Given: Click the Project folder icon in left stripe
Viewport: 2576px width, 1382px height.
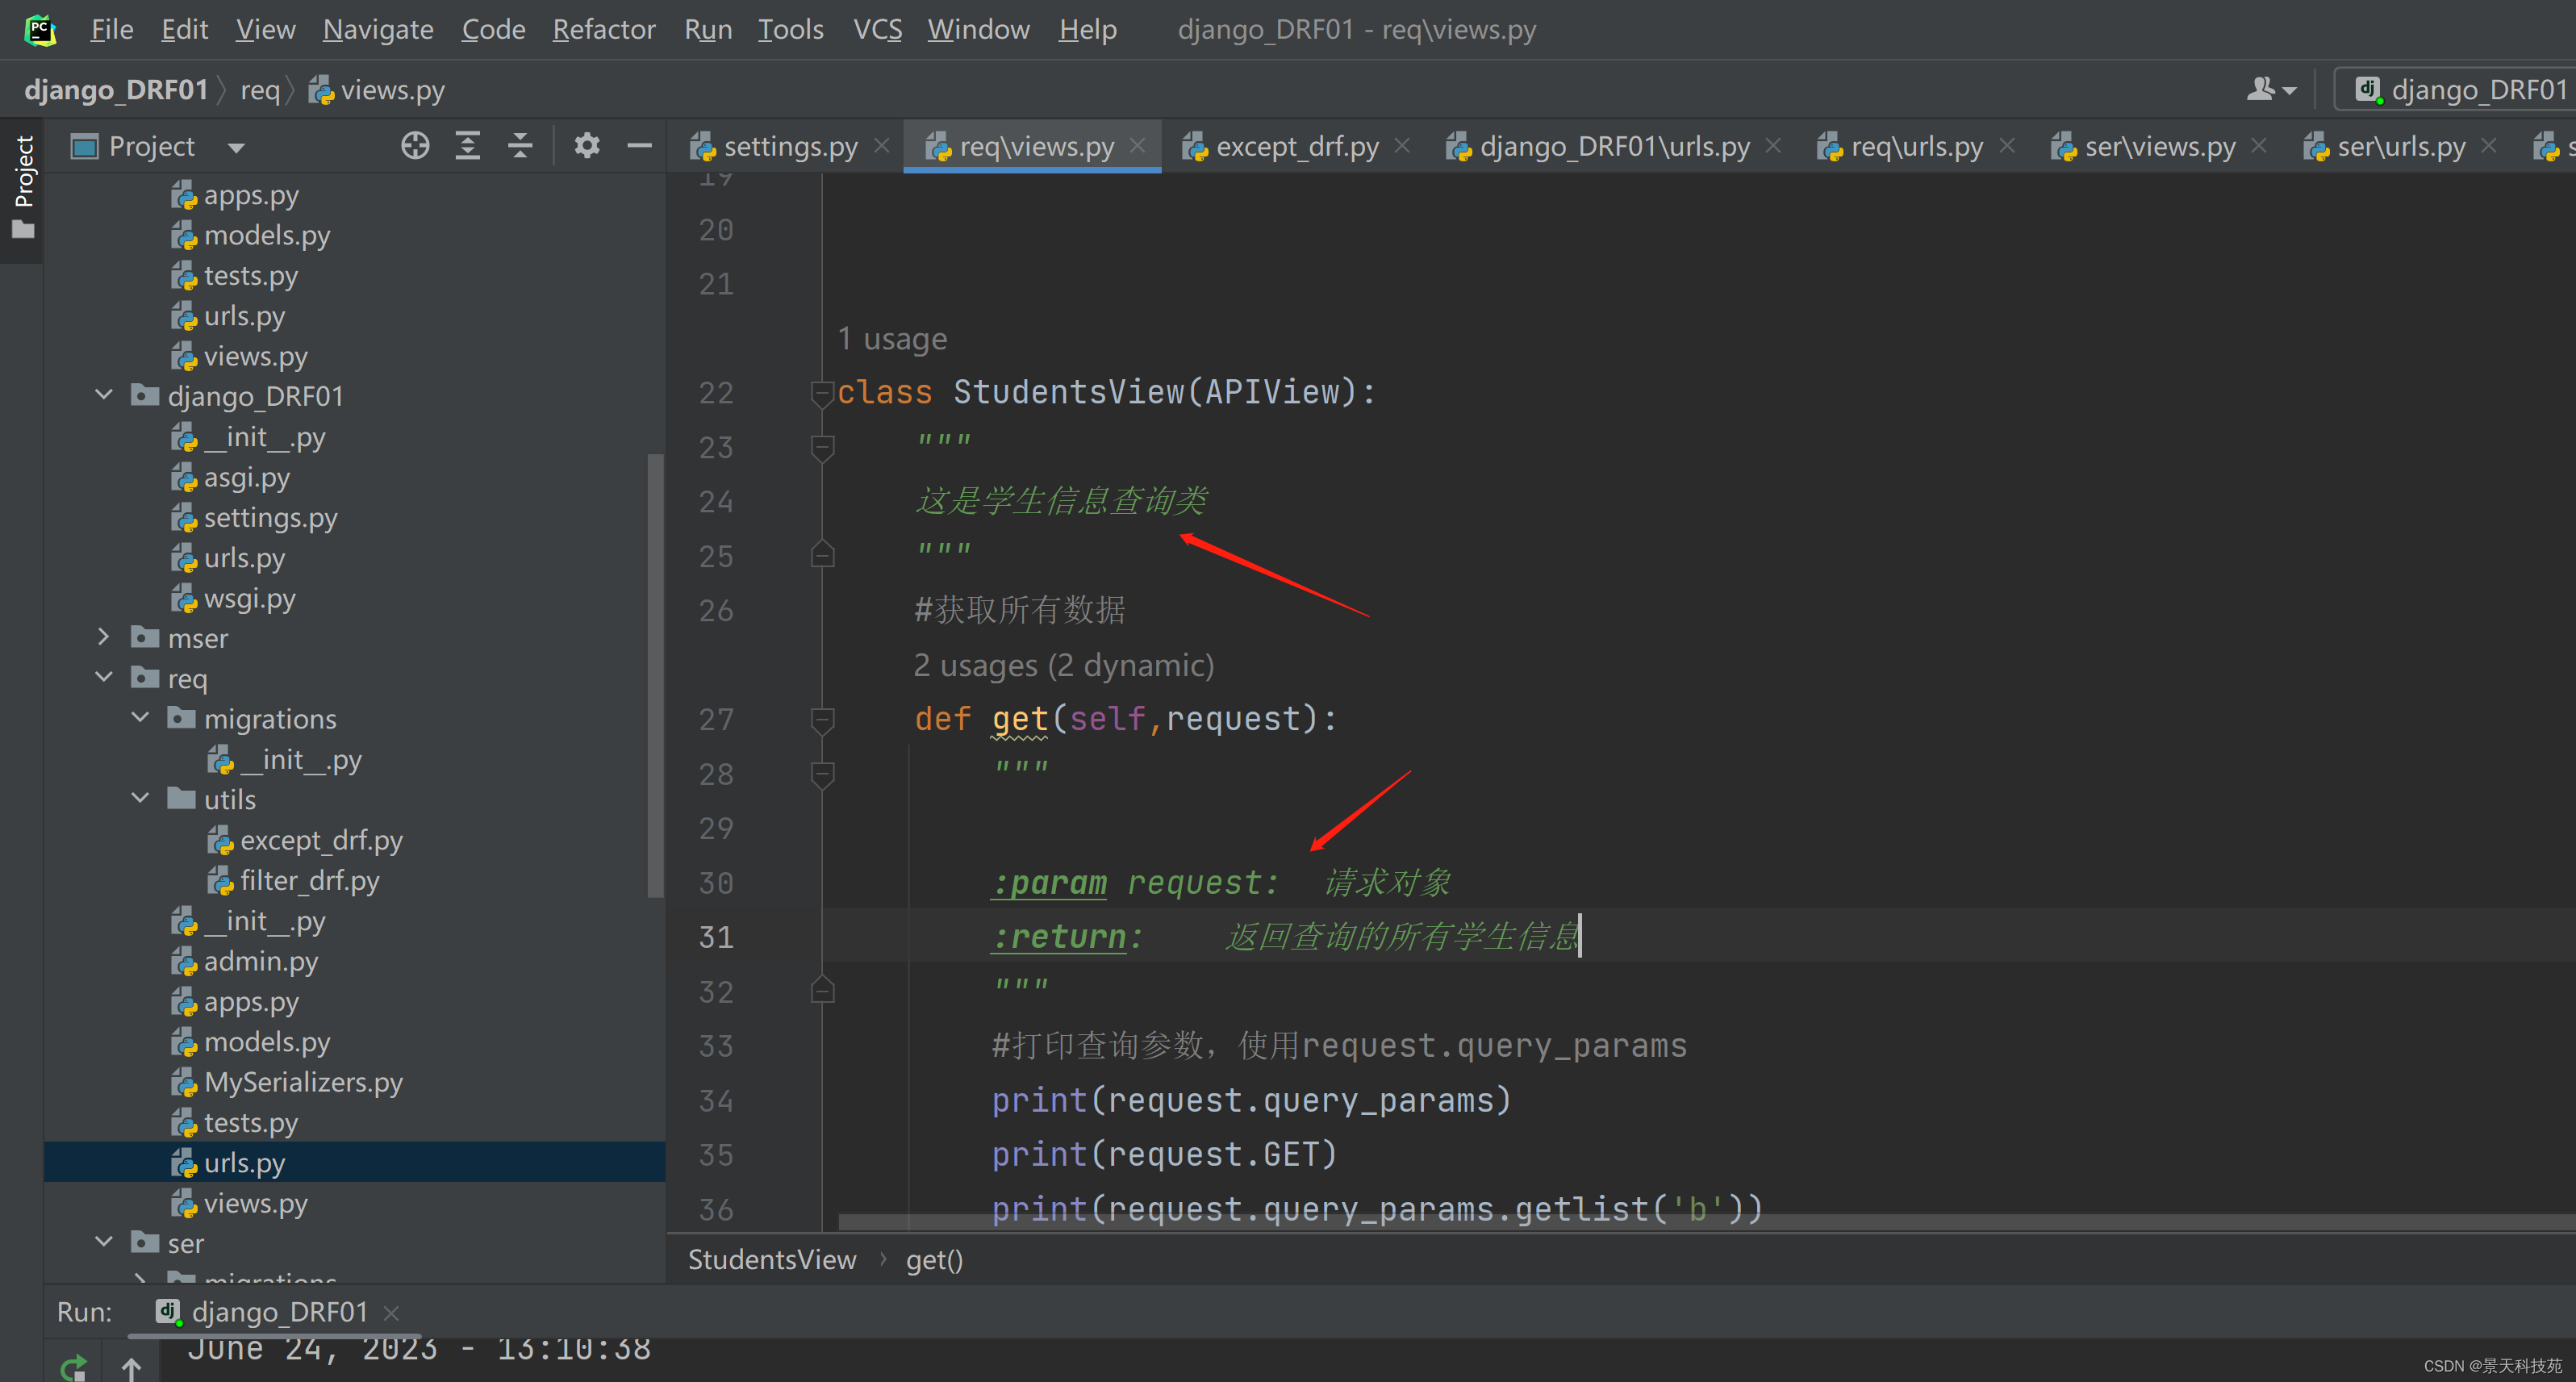Looking at the screenshot, I should (x=23, y=230).
